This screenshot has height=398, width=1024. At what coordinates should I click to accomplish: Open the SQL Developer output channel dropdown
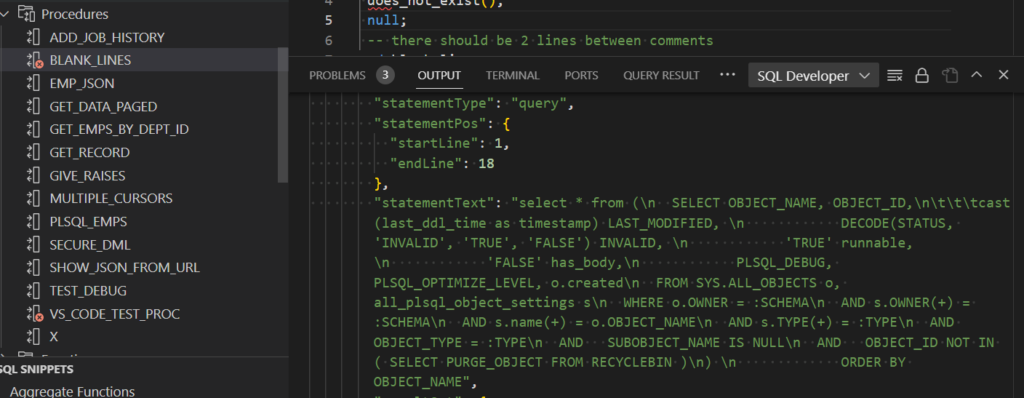[813, 76]
